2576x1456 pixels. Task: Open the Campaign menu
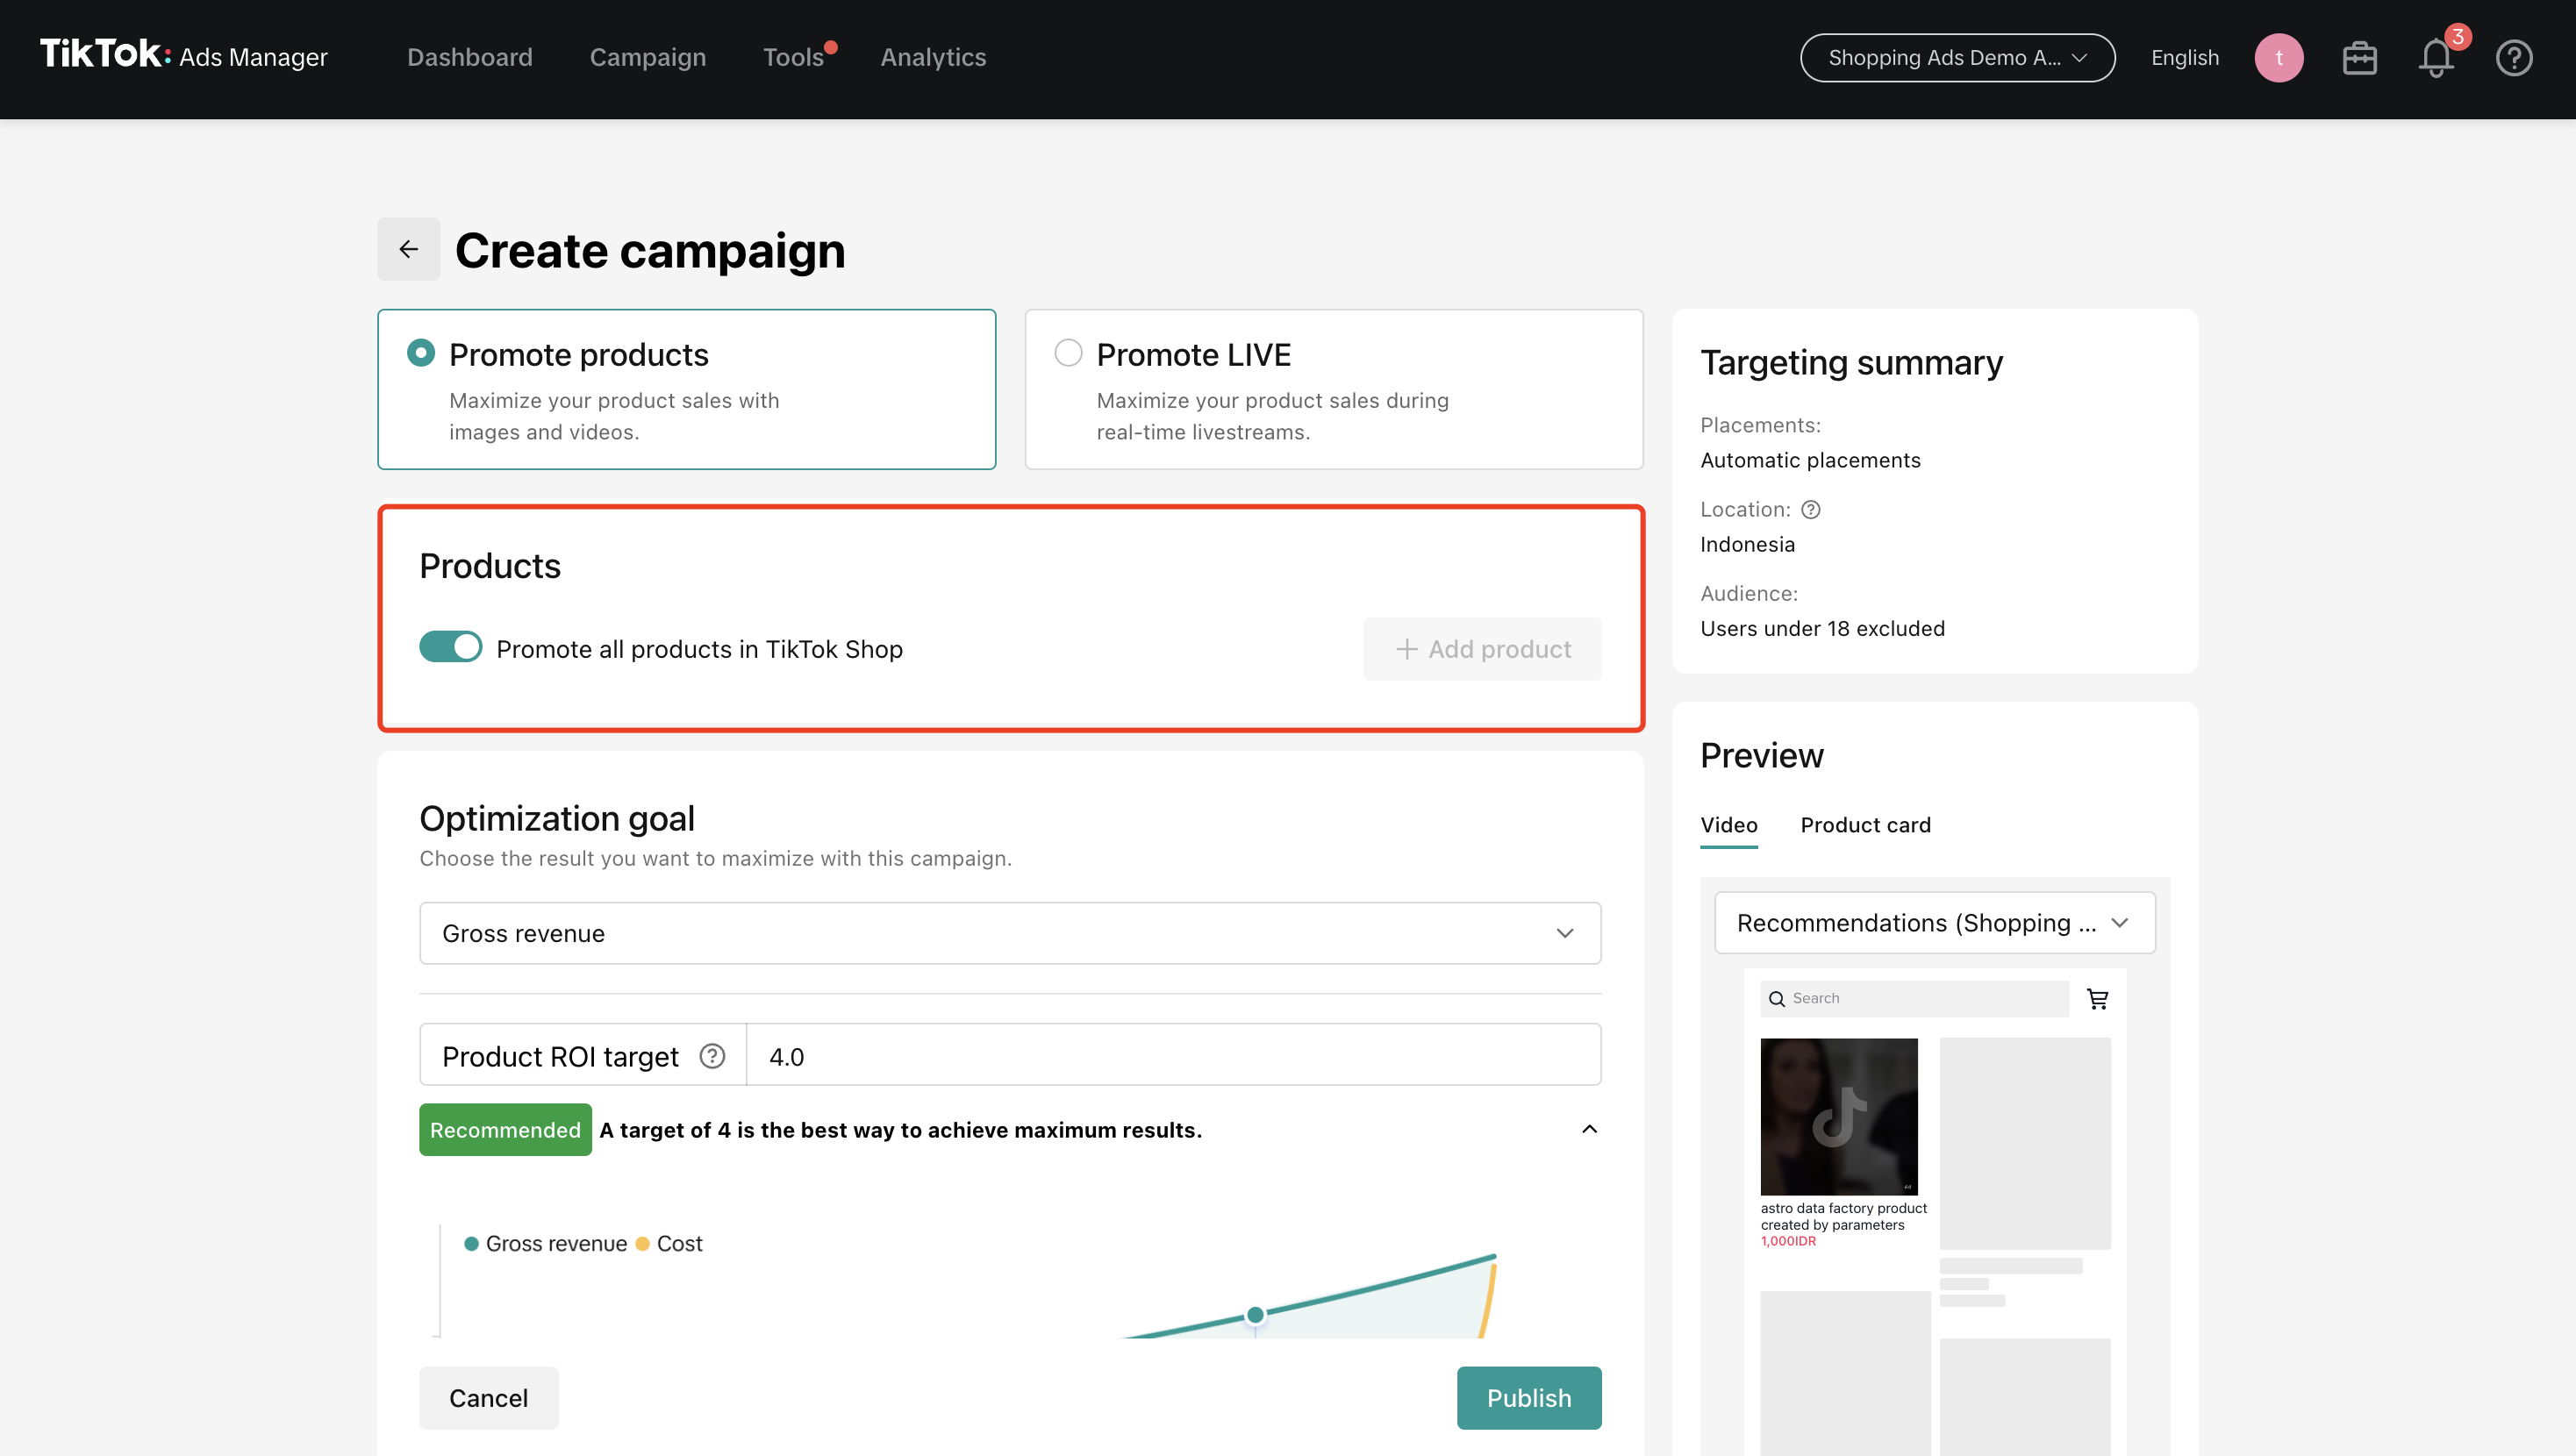coord(647,58)
